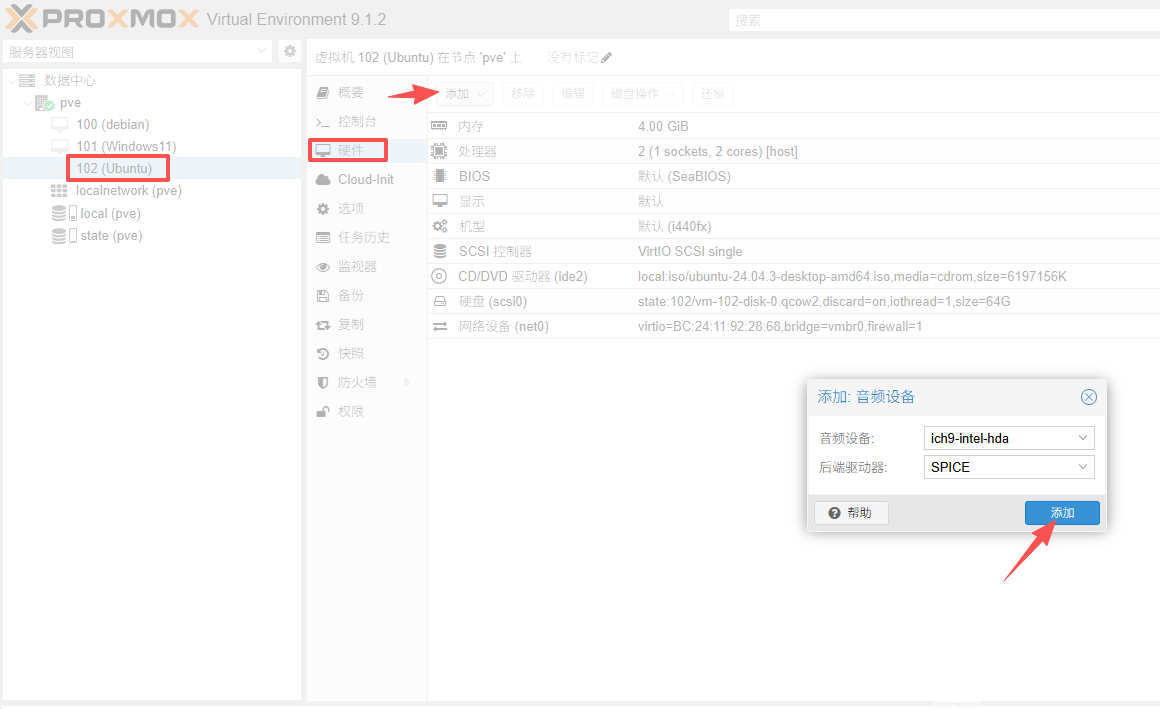Open the local (pve) storage
The width and height of the screenshot is (1160, 709).
click(110, 213)
